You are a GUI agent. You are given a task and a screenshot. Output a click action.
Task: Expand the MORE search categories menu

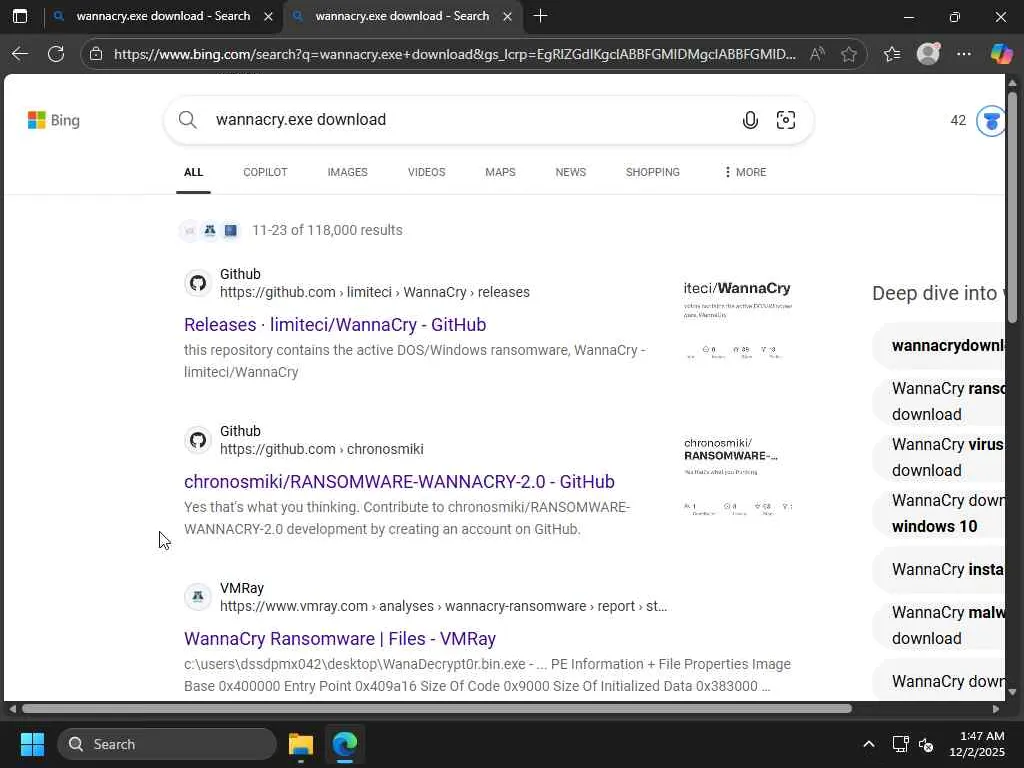(745, 172)
